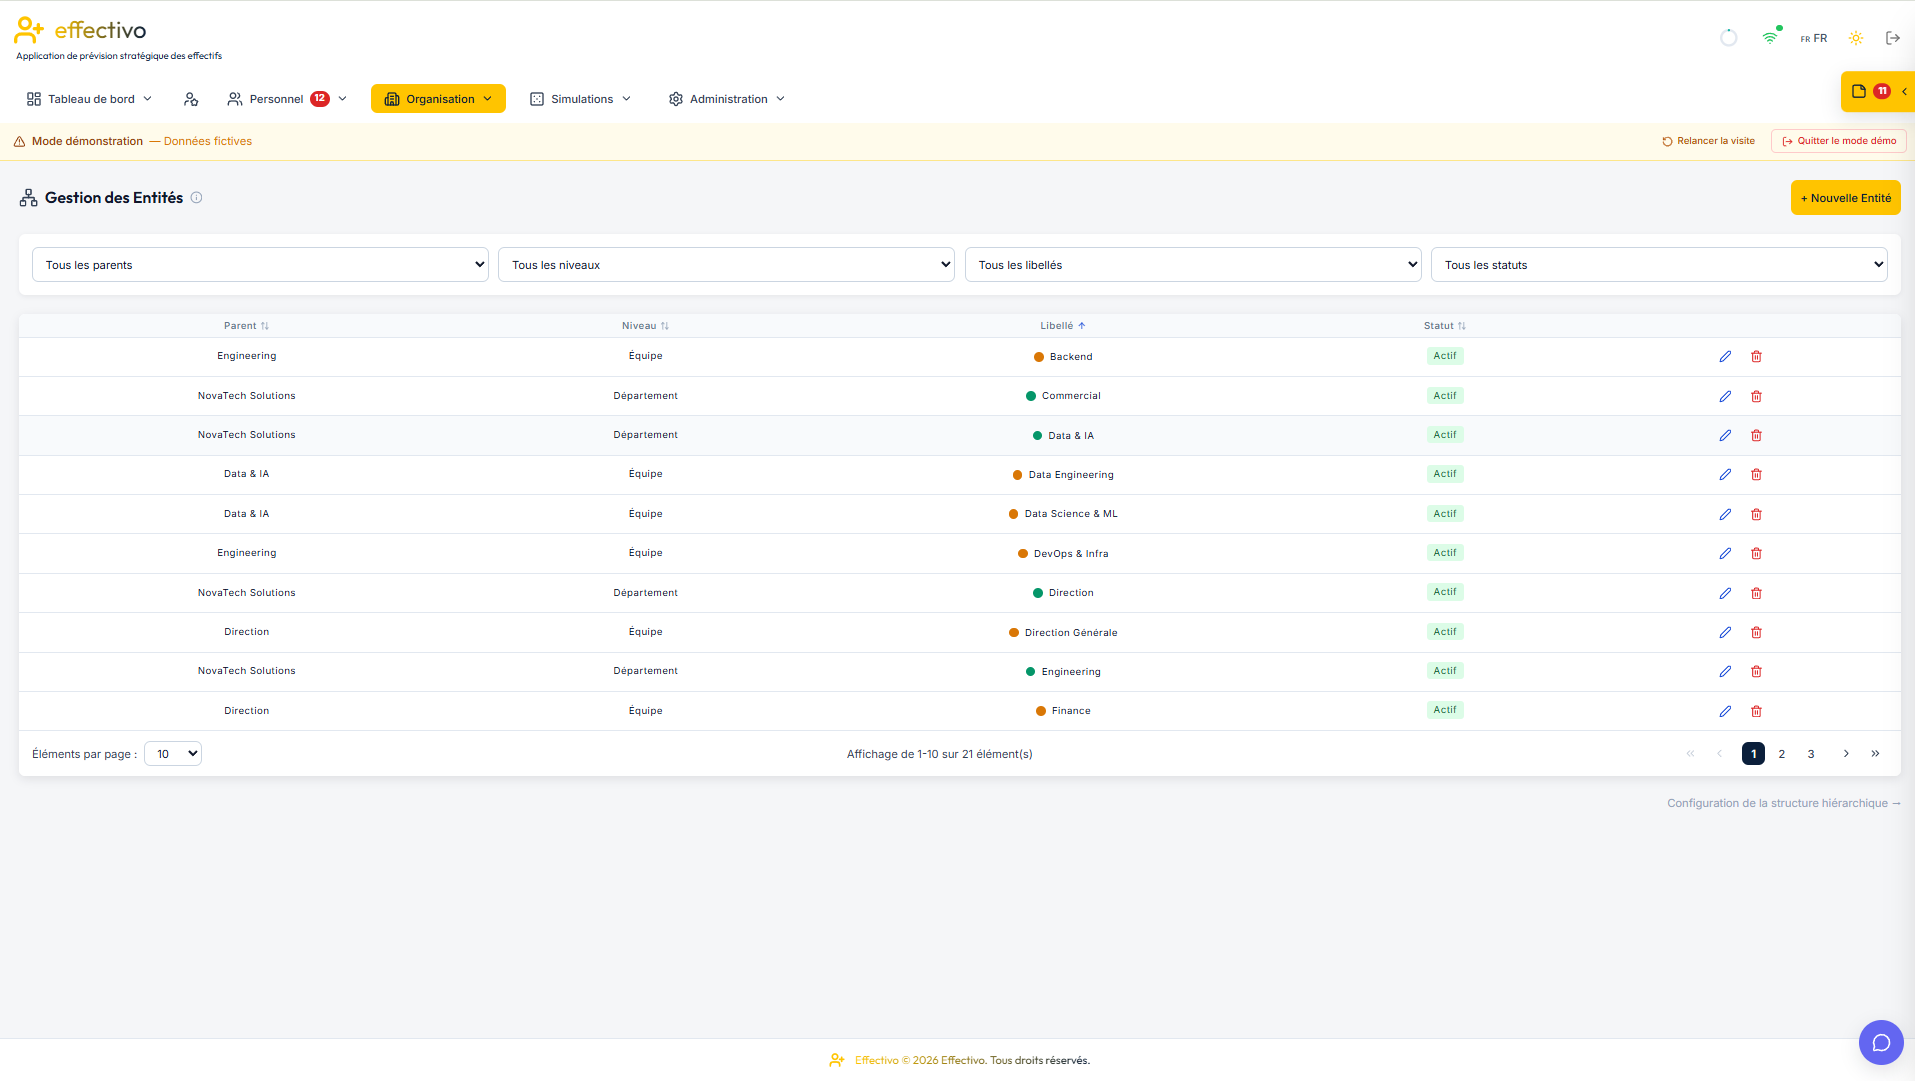Delete the Data & IA department row

pyautogui.click(x=1756, y=436)
